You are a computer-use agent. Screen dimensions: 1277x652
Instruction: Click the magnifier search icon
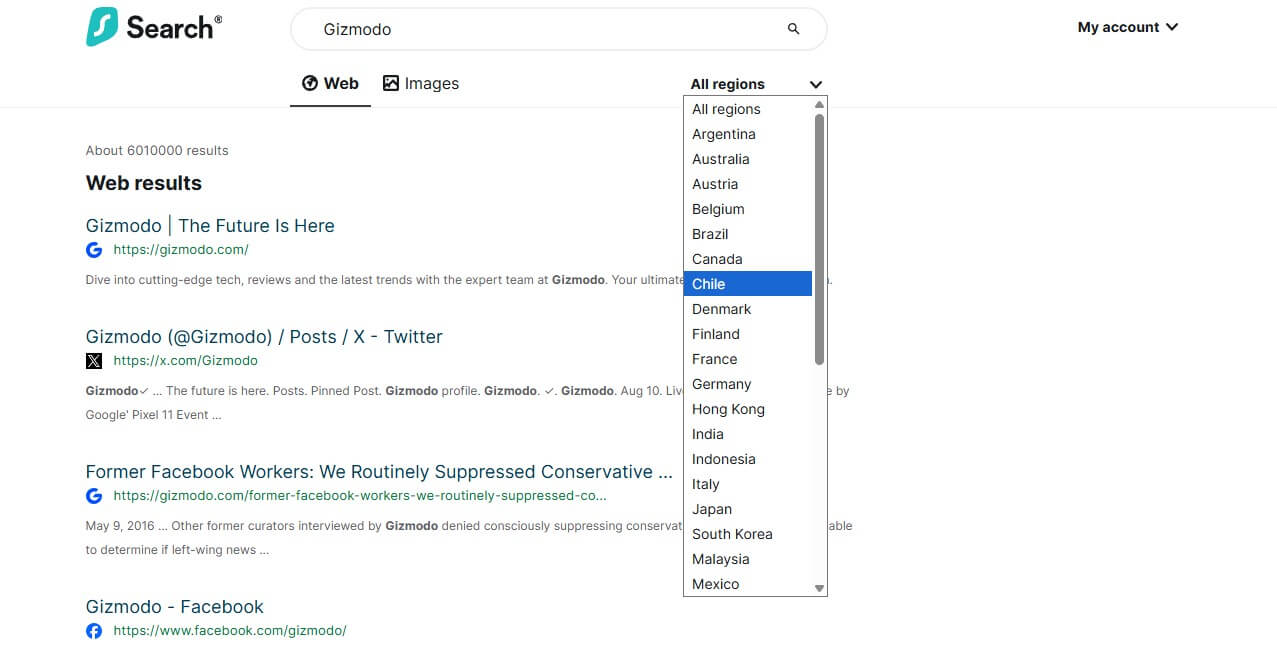coord(794,29)
